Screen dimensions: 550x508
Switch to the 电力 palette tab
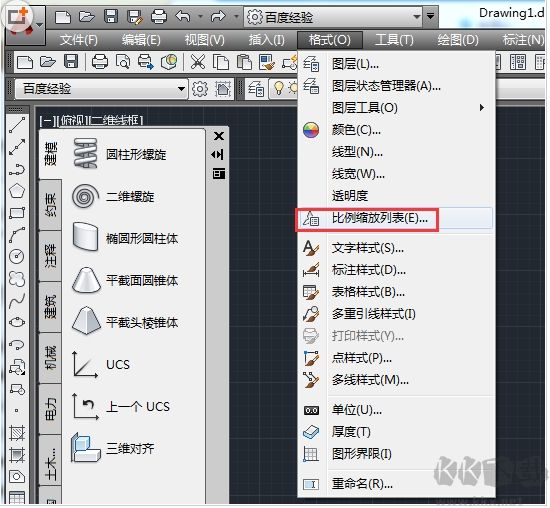tap(50, 409)
